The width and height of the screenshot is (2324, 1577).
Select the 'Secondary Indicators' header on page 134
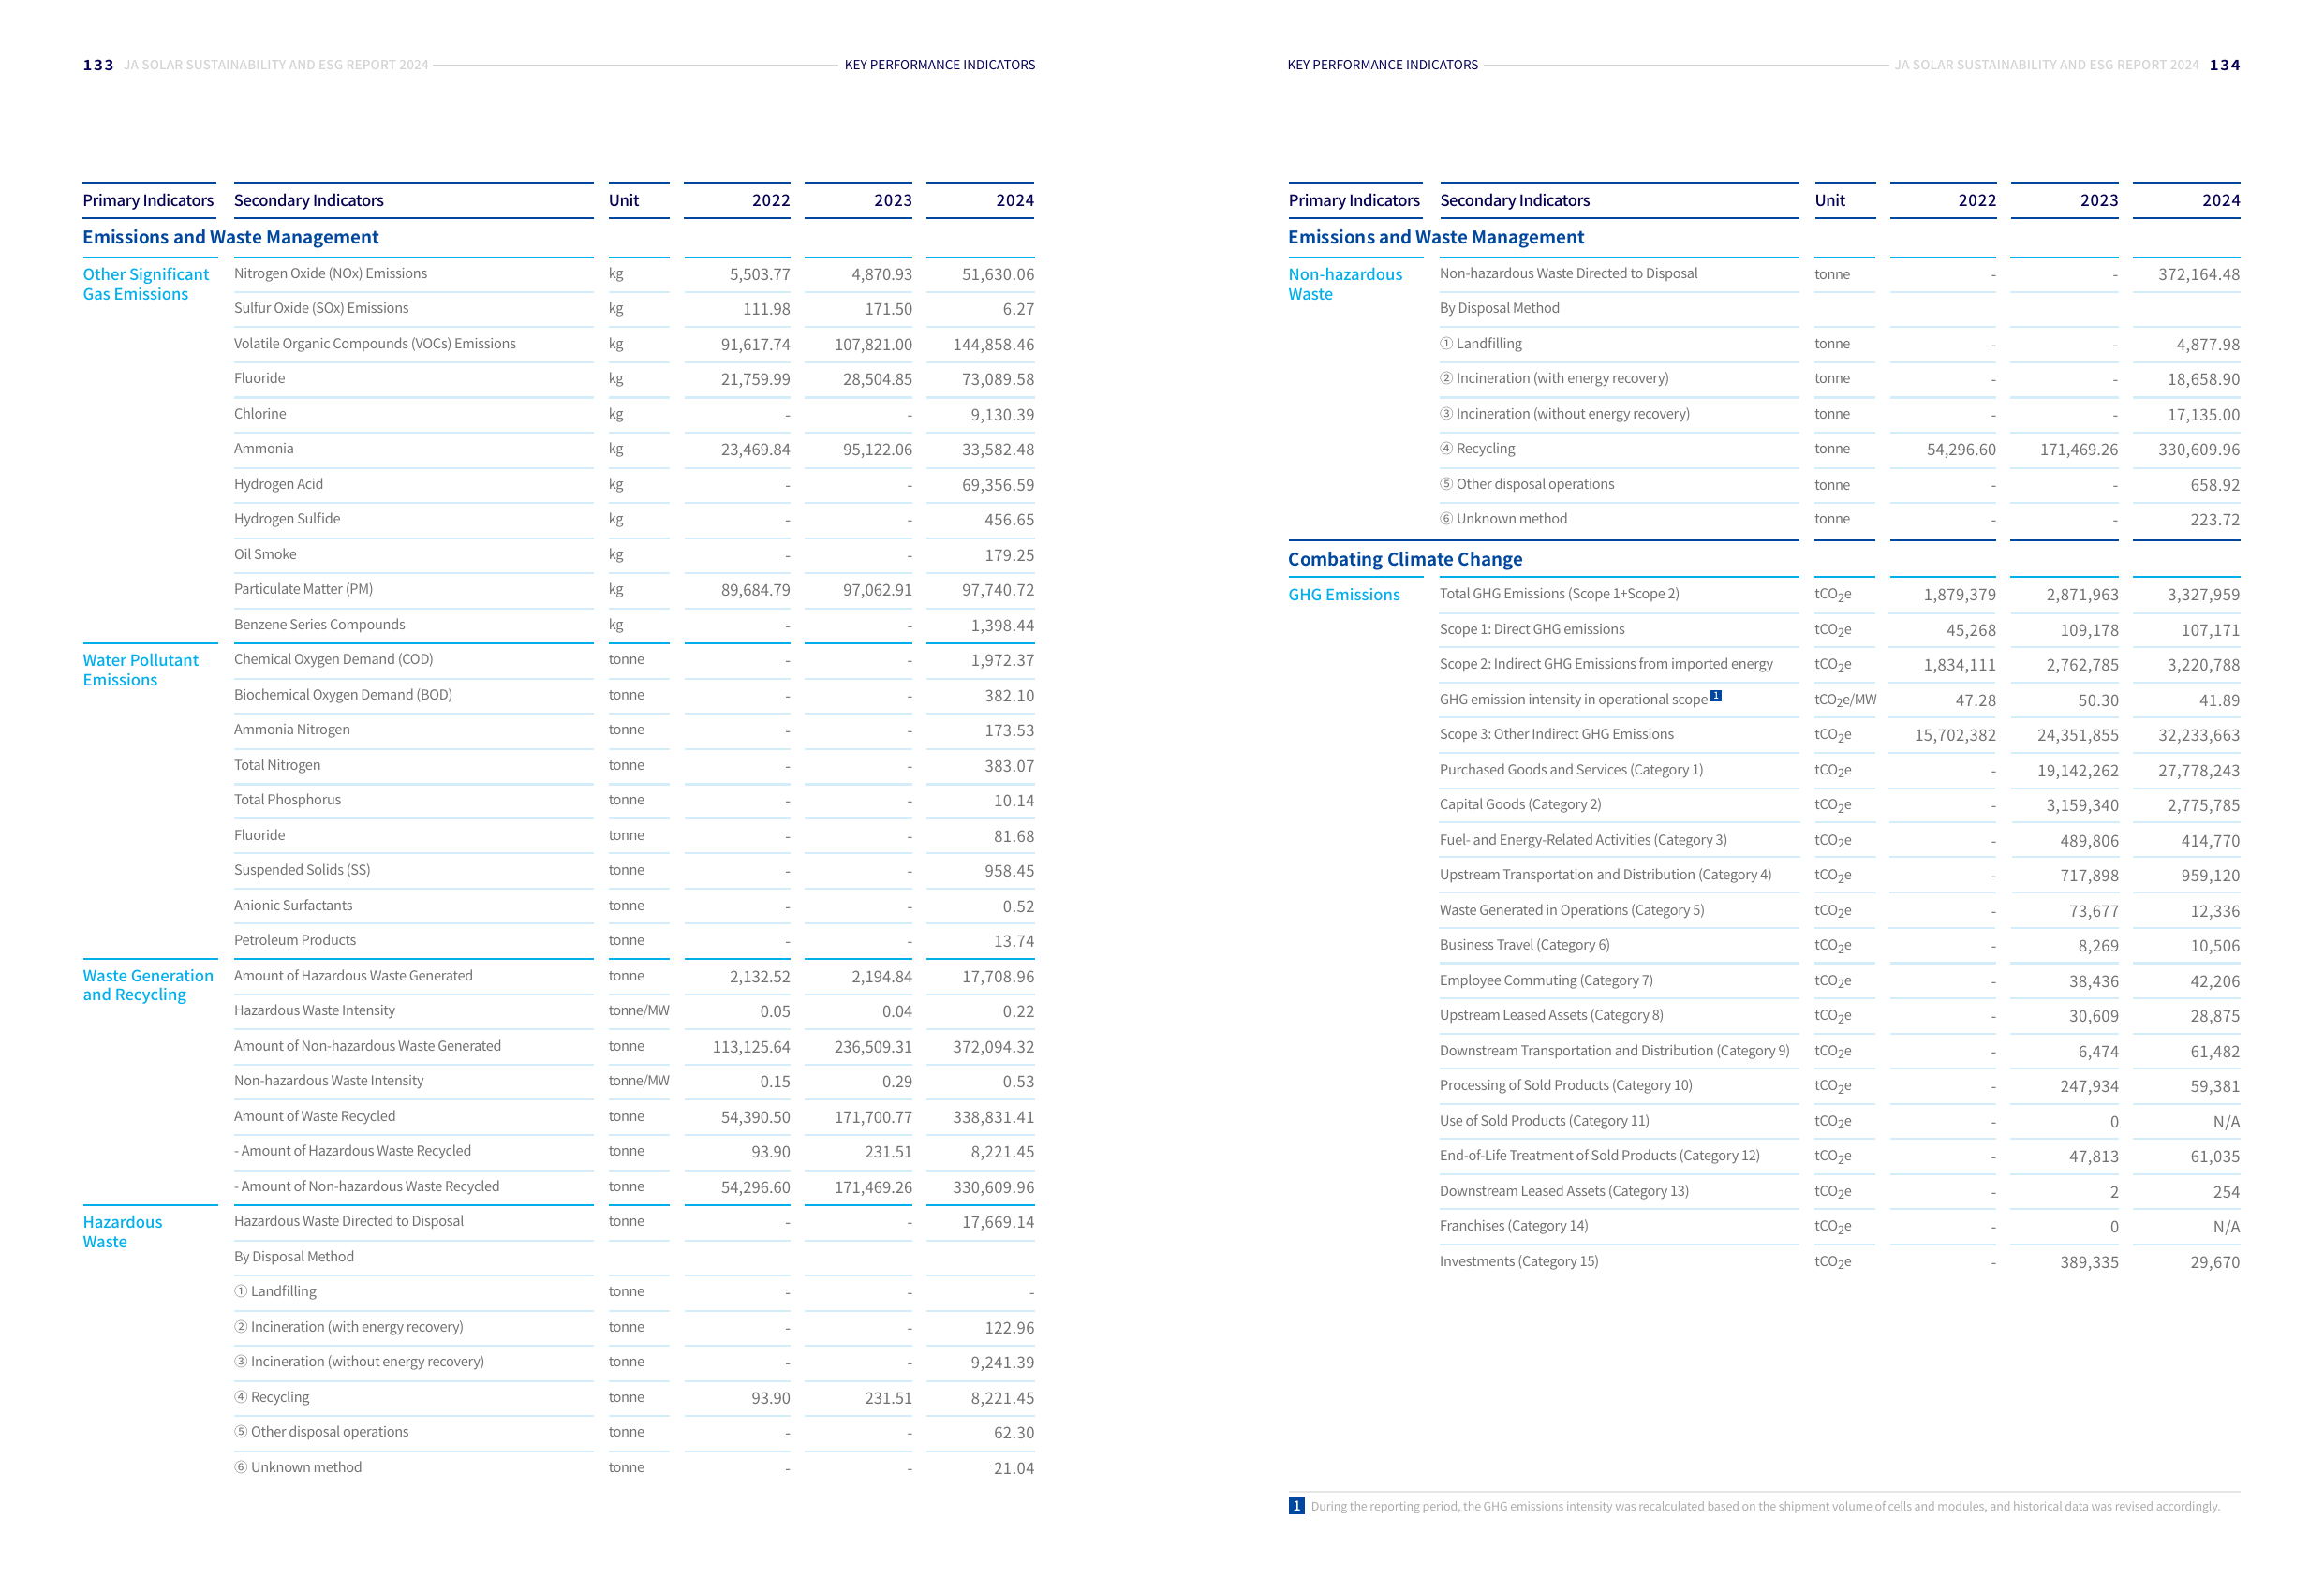(1514, 200)
